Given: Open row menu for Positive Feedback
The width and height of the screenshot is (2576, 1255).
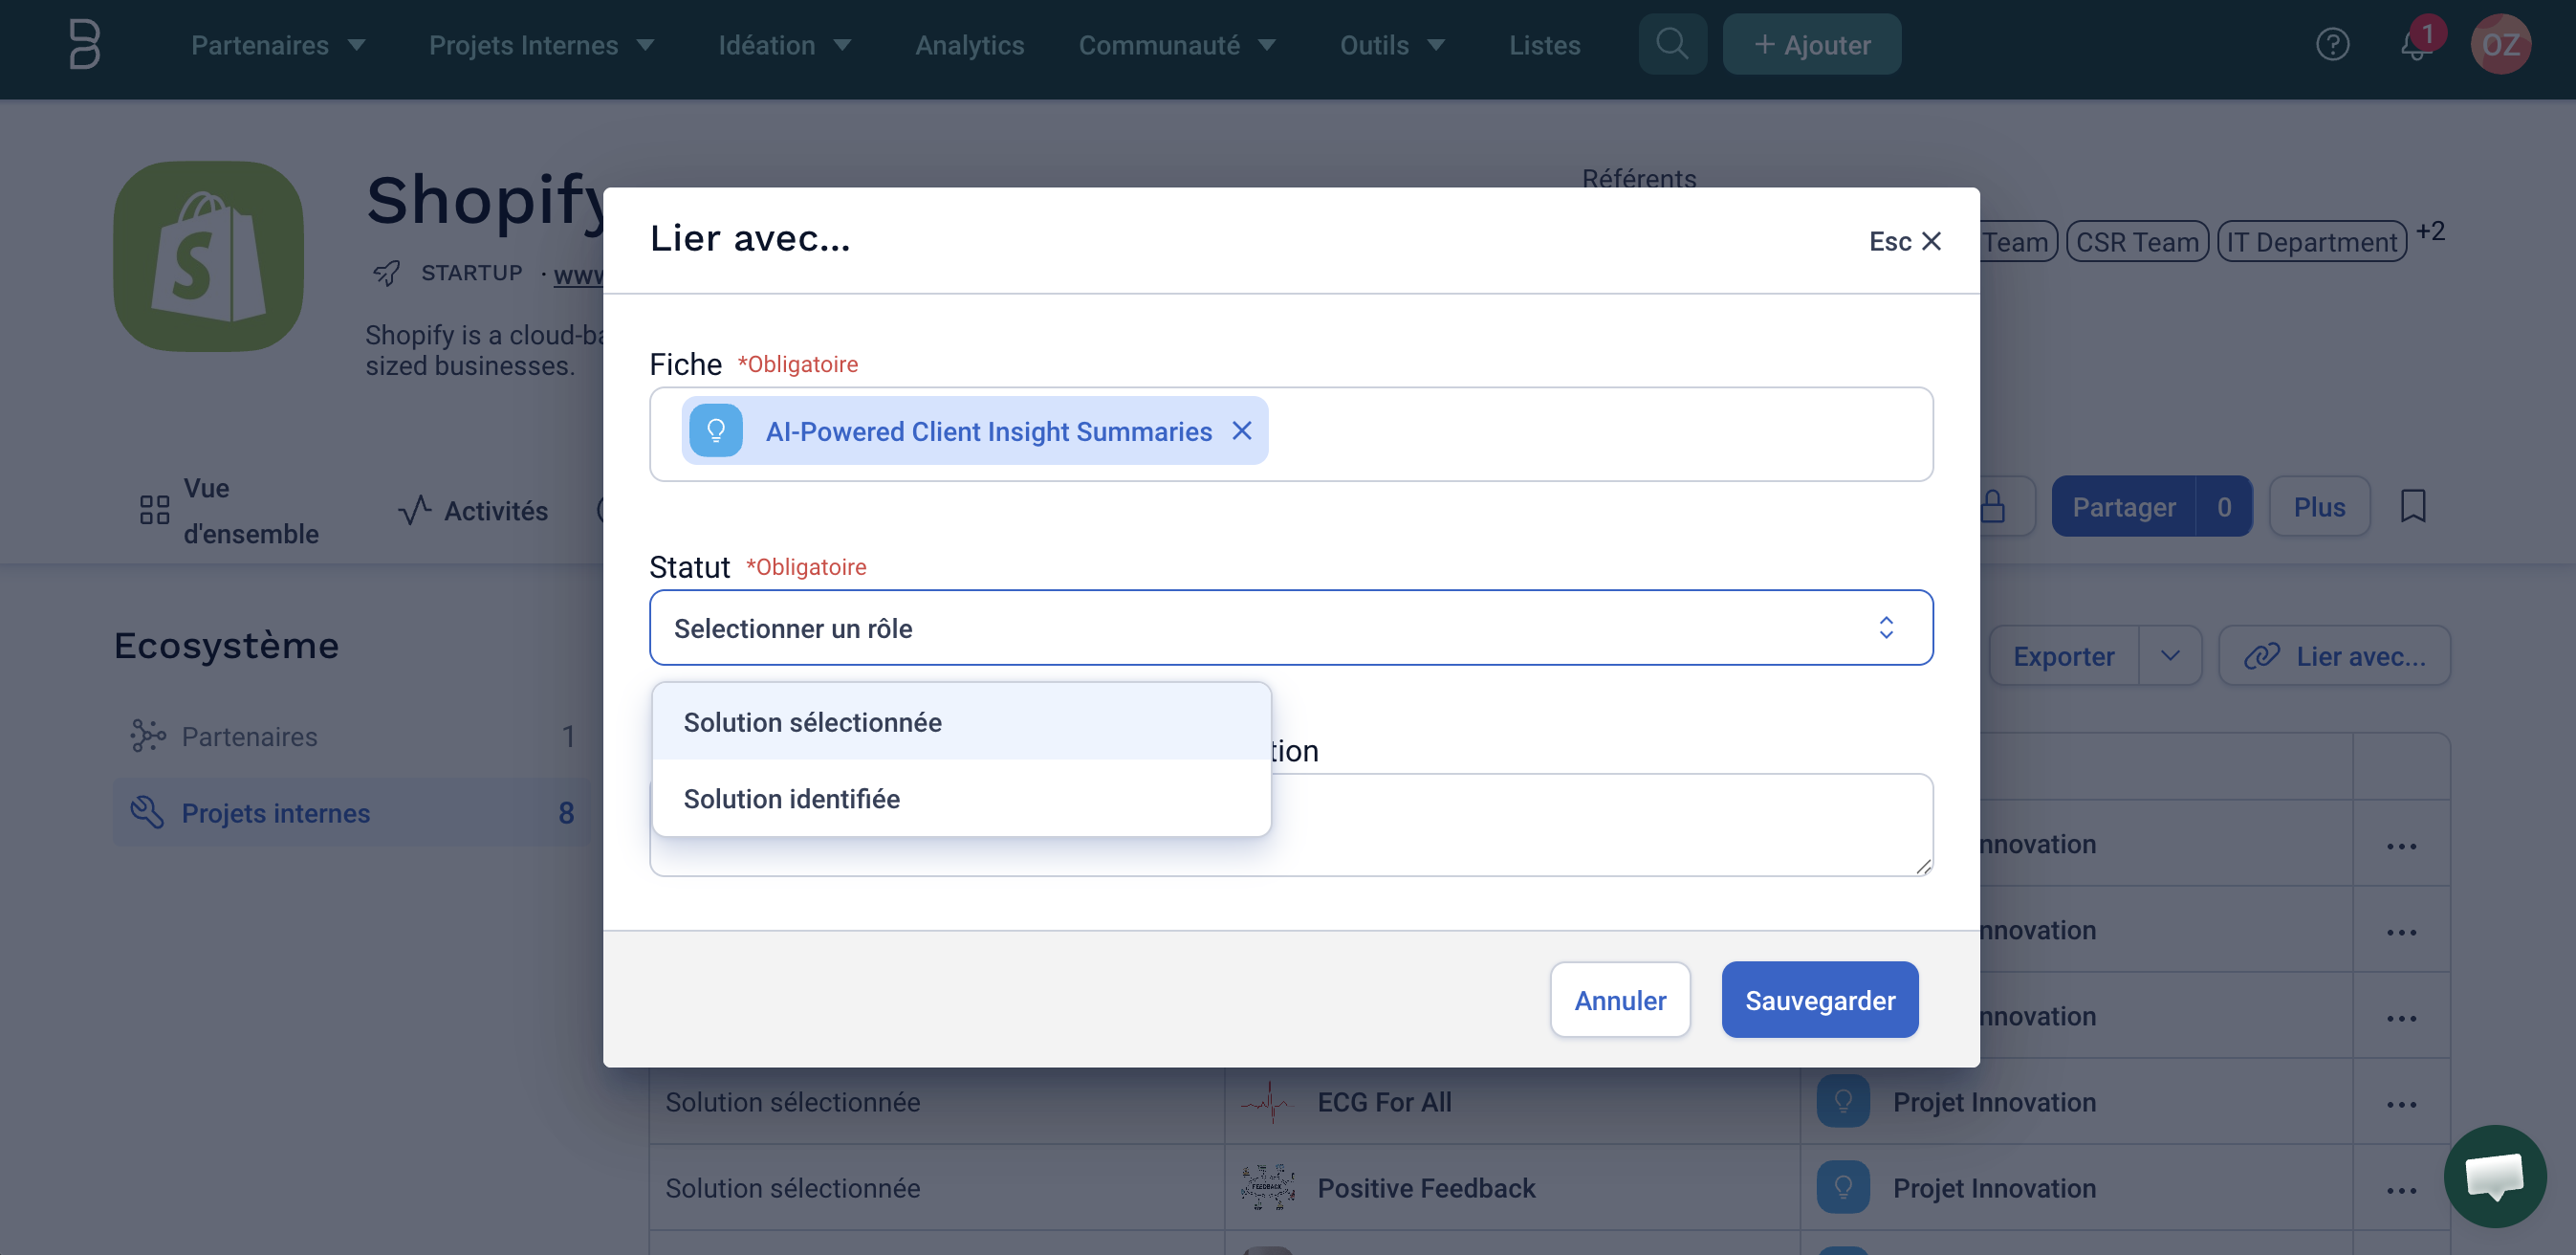Looking at the screenshot, I should (x=2401, y=1190).
